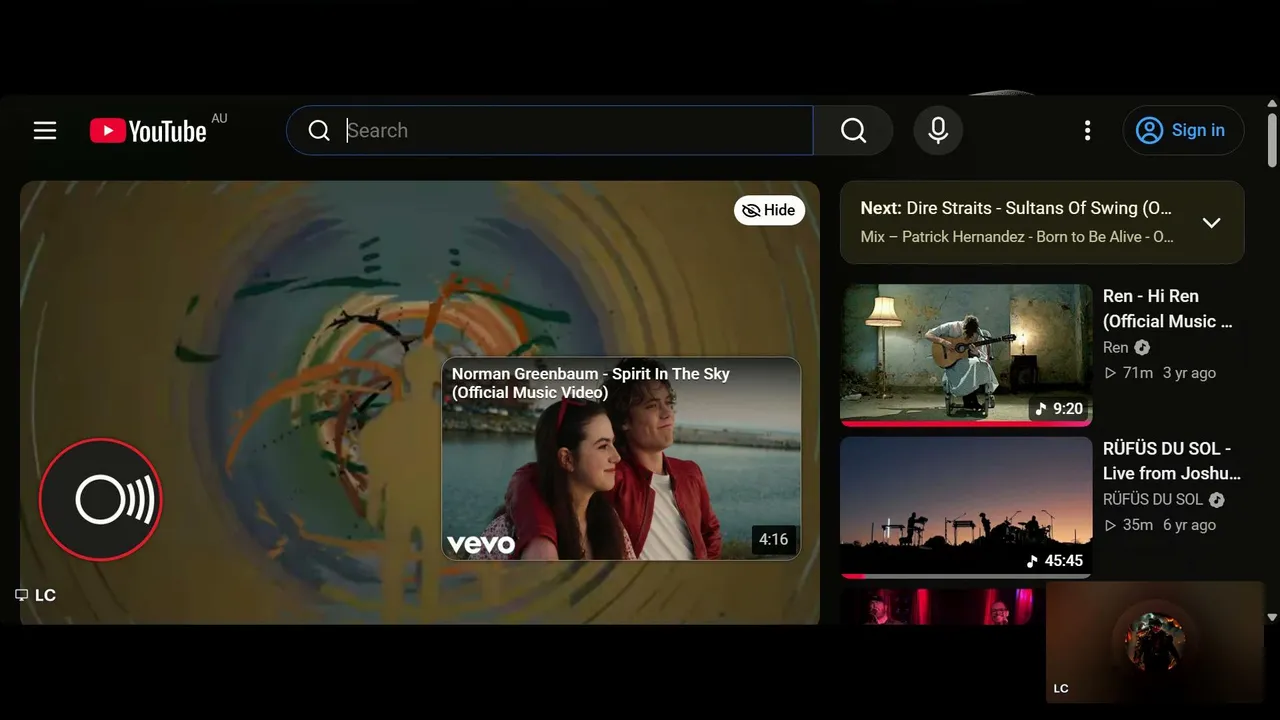1280x720 pixels.
Task: Open Ren - Hi Ren title link
Action: [x=1168, y=309]
